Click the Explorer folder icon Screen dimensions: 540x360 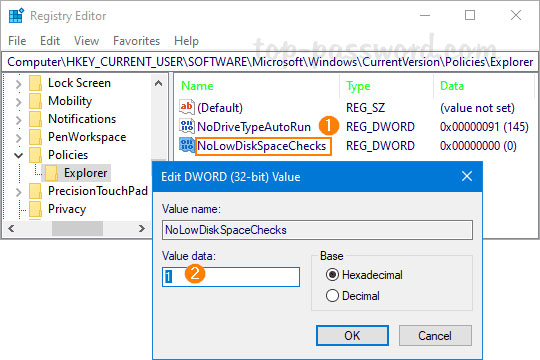(x=52, y=173)
